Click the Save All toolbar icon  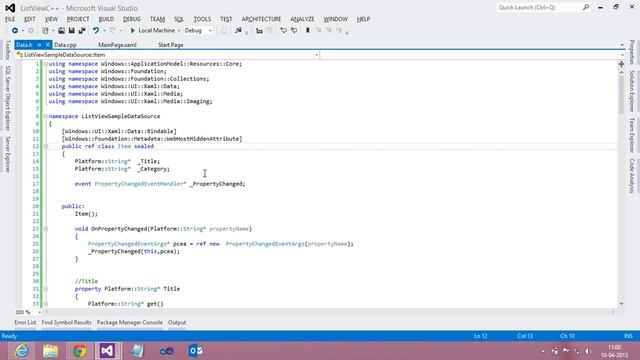click(82, 31)
